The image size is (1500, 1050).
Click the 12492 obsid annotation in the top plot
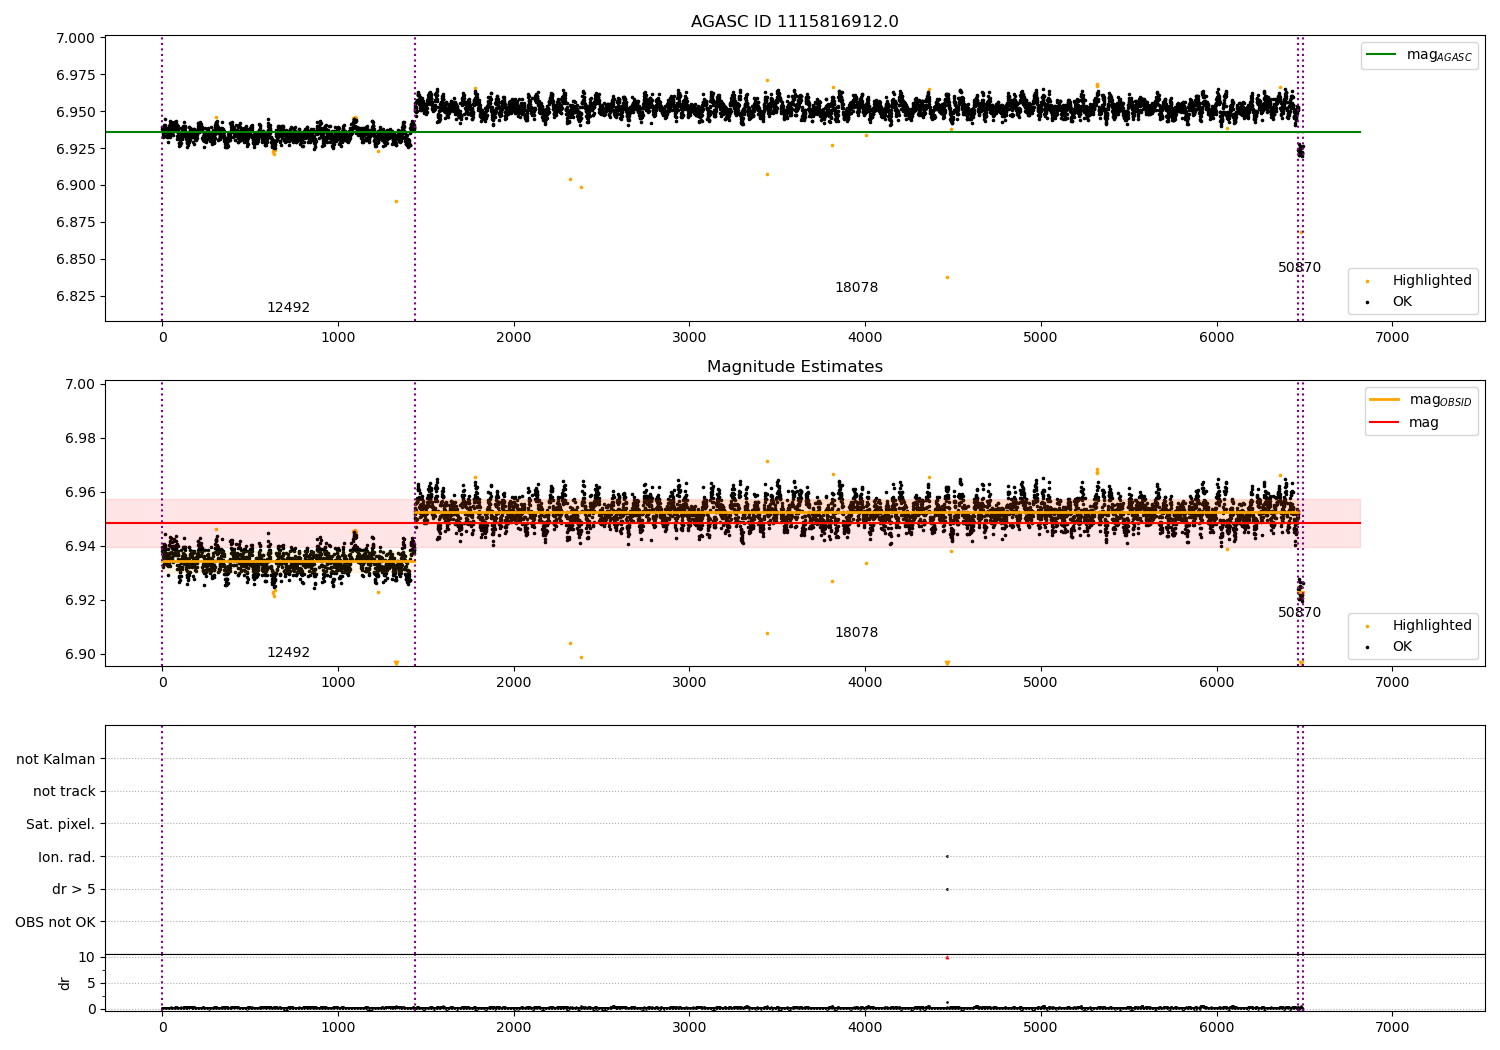288,308
